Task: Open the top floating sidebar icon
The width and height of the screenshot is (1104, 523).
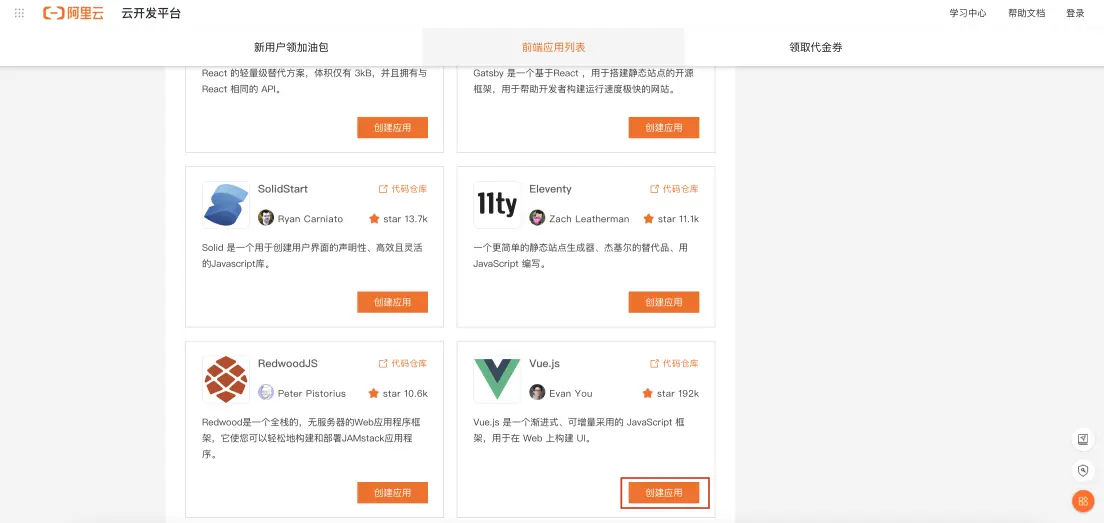Action: (1082, 439)
